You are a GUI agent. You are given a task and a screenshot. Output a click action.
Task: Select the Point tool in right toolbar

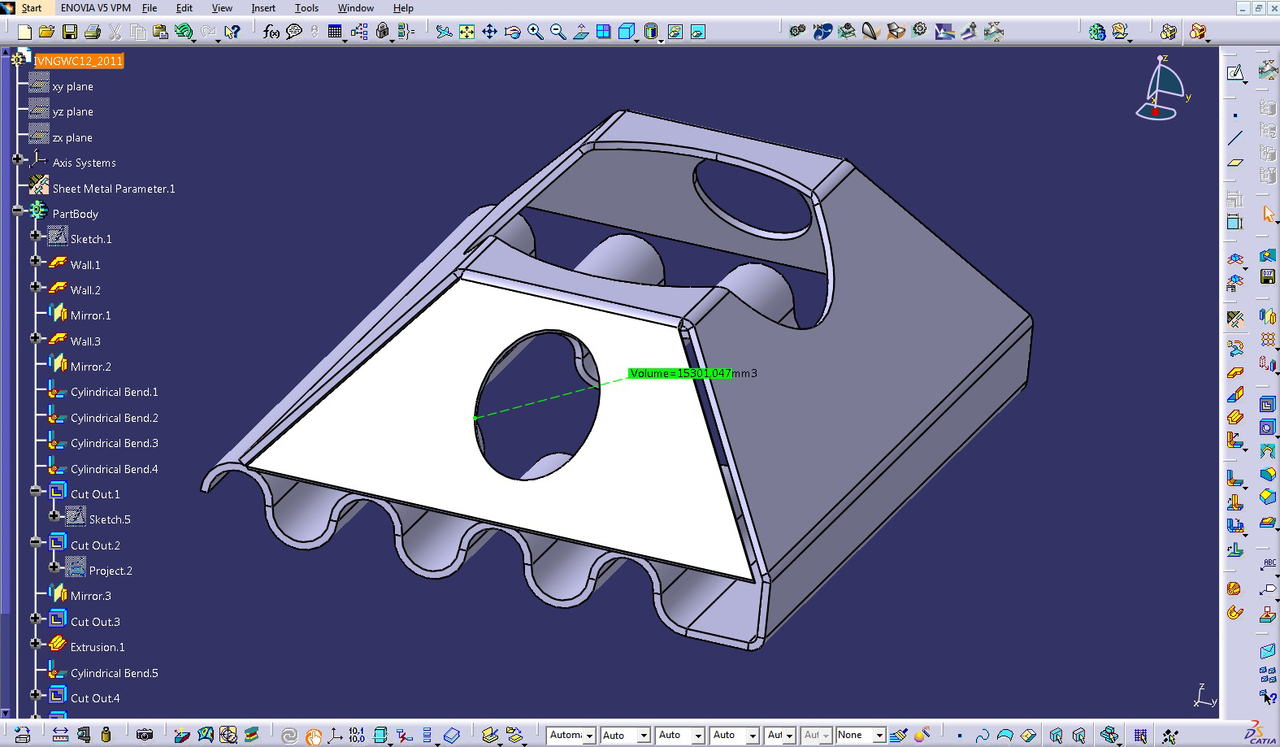pos(1236,115)
